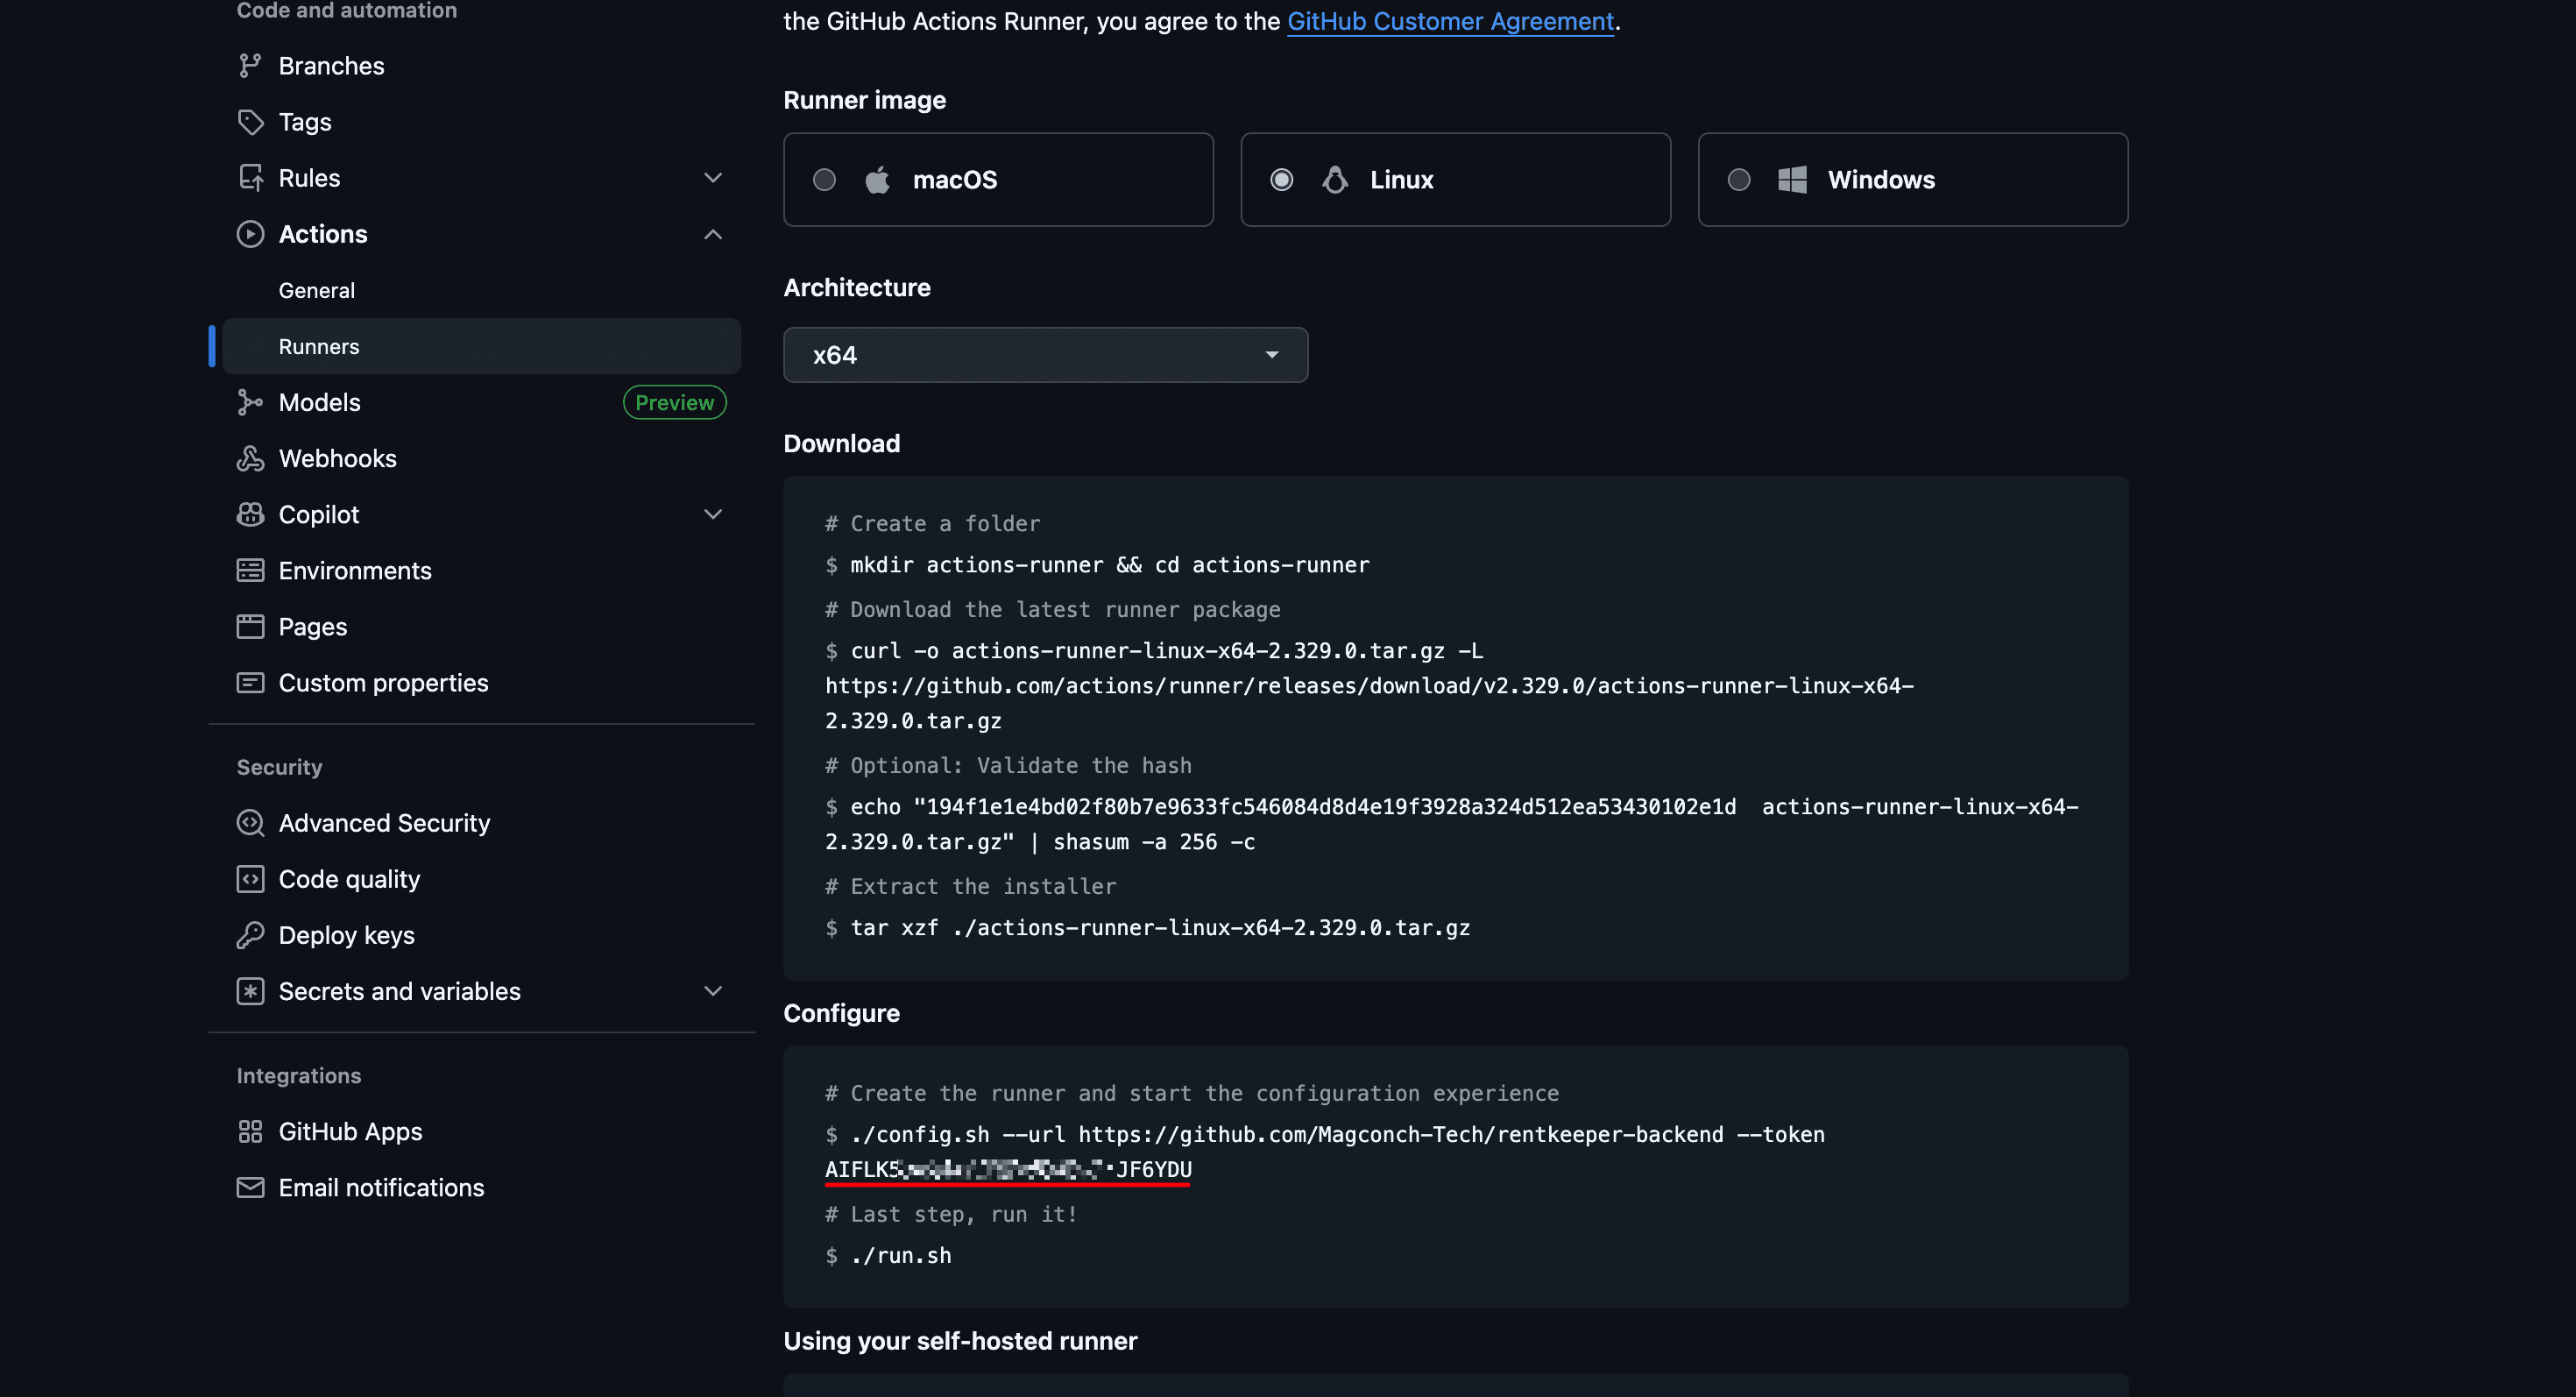Click the Email notifications envelope icon

(250, 1187)
